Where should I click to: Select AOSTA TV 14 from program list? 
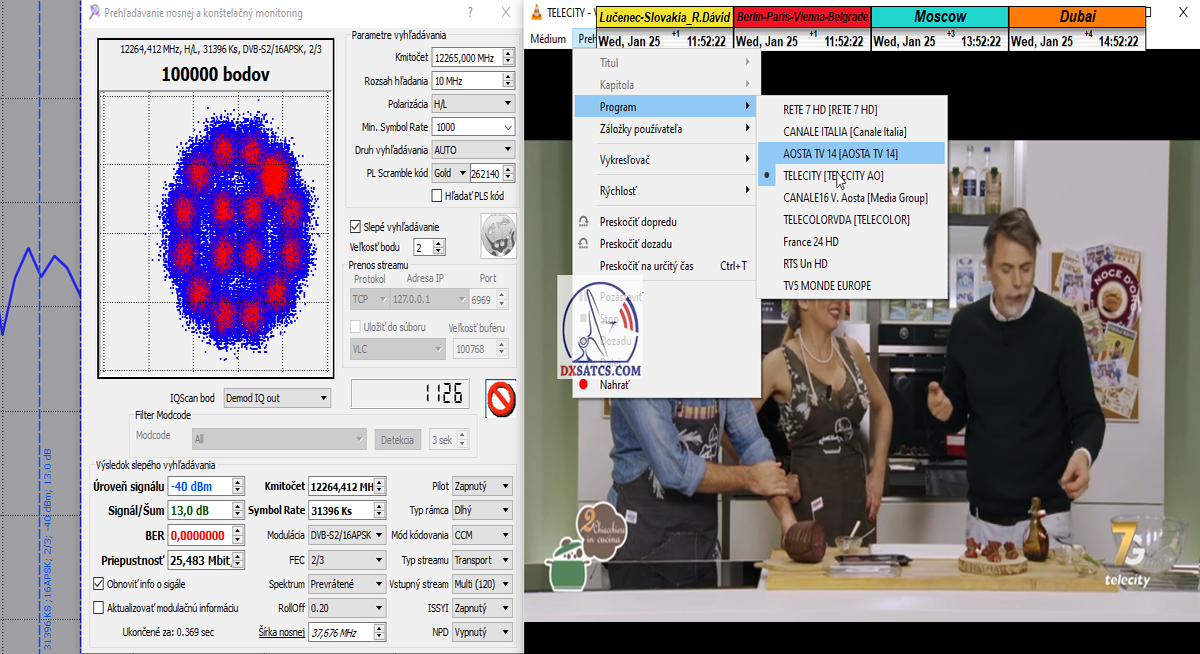click(x=840, y=153)
